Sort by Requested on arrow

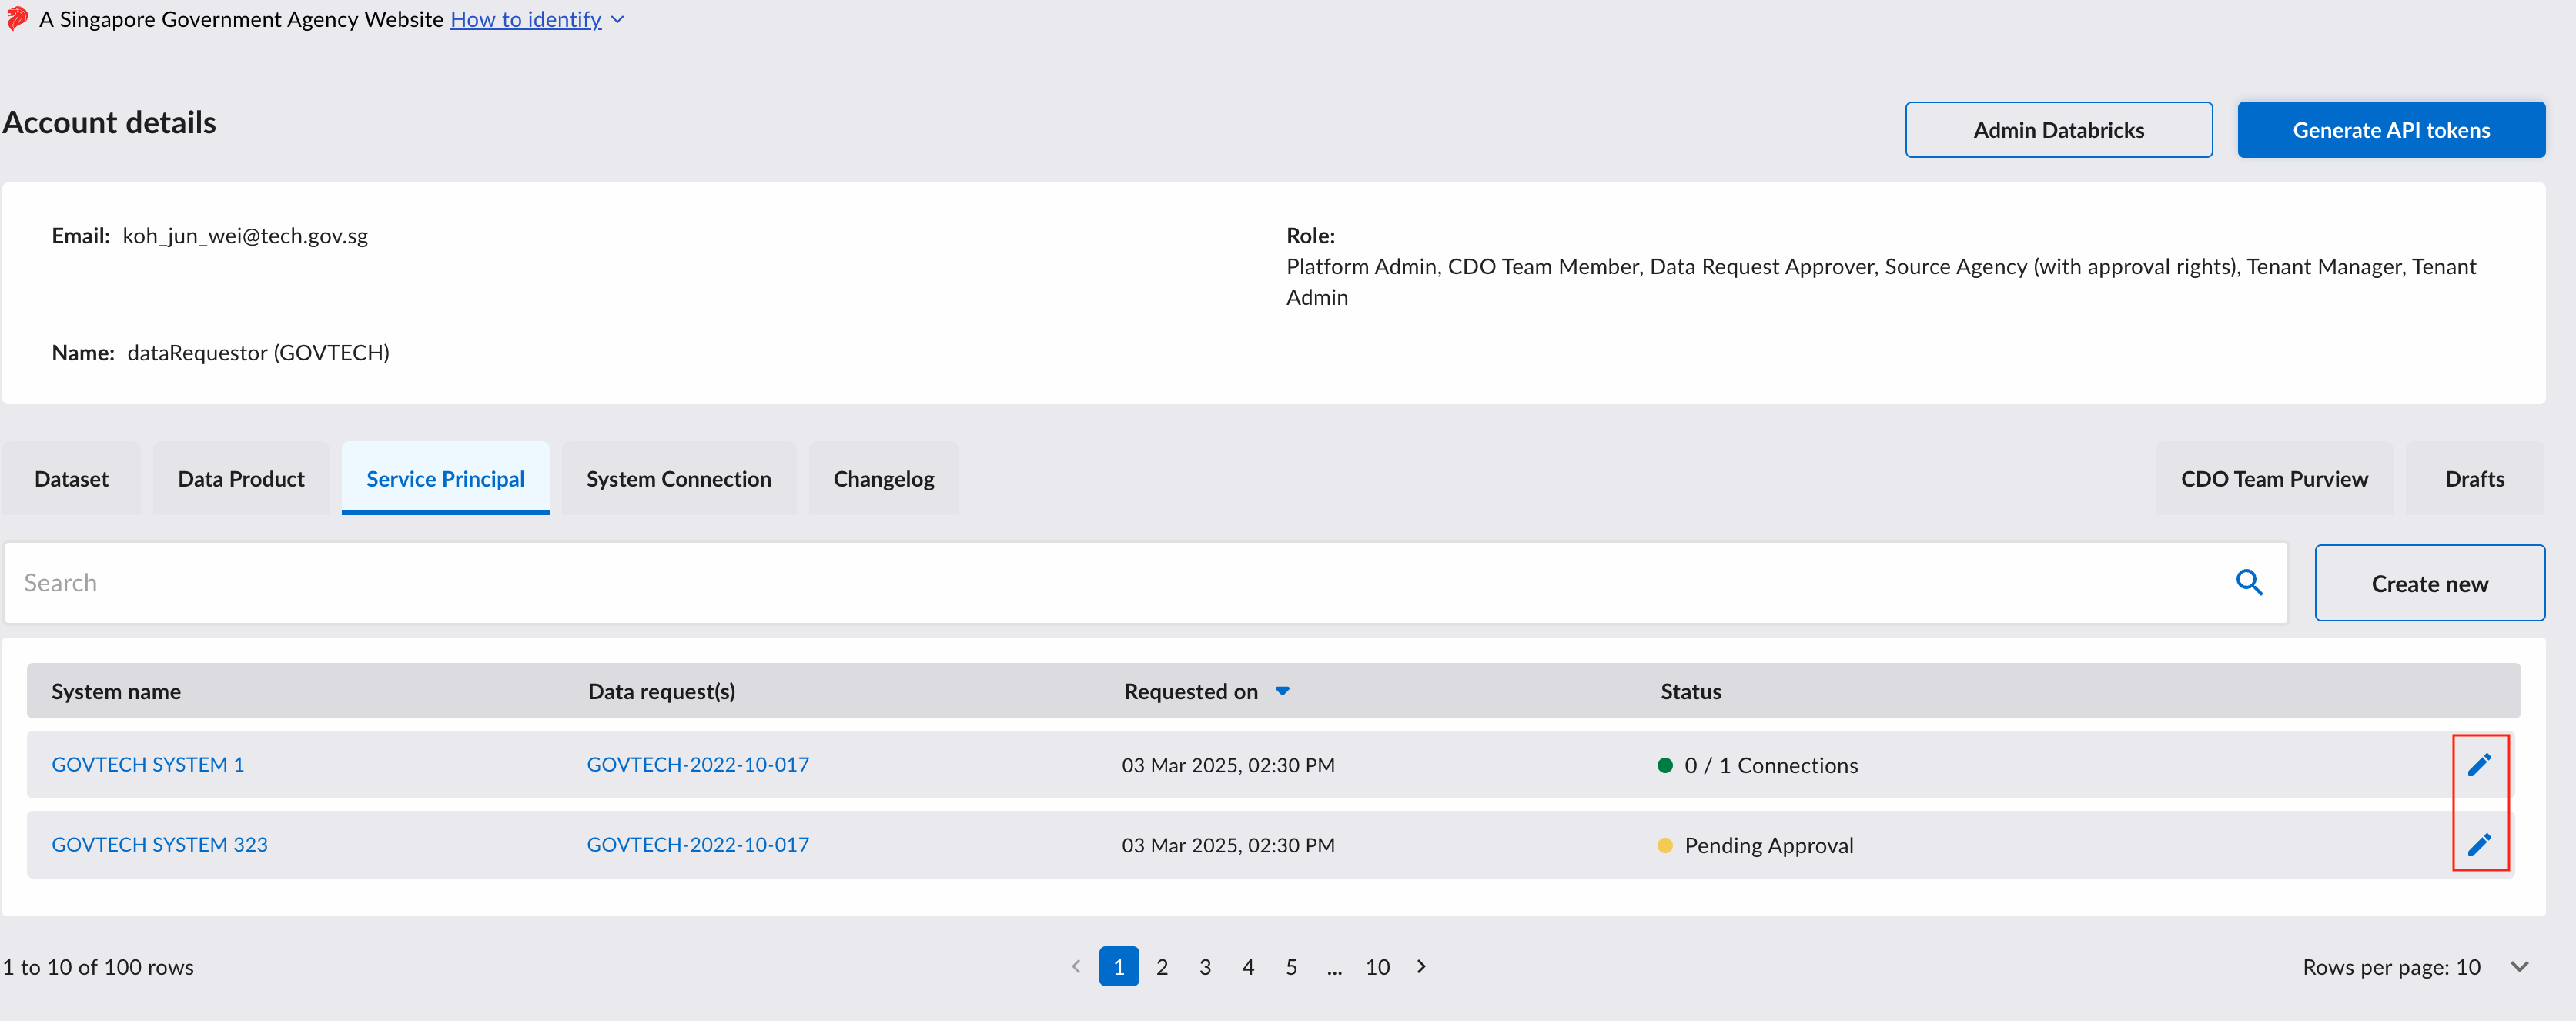[x=1282, y=691]
